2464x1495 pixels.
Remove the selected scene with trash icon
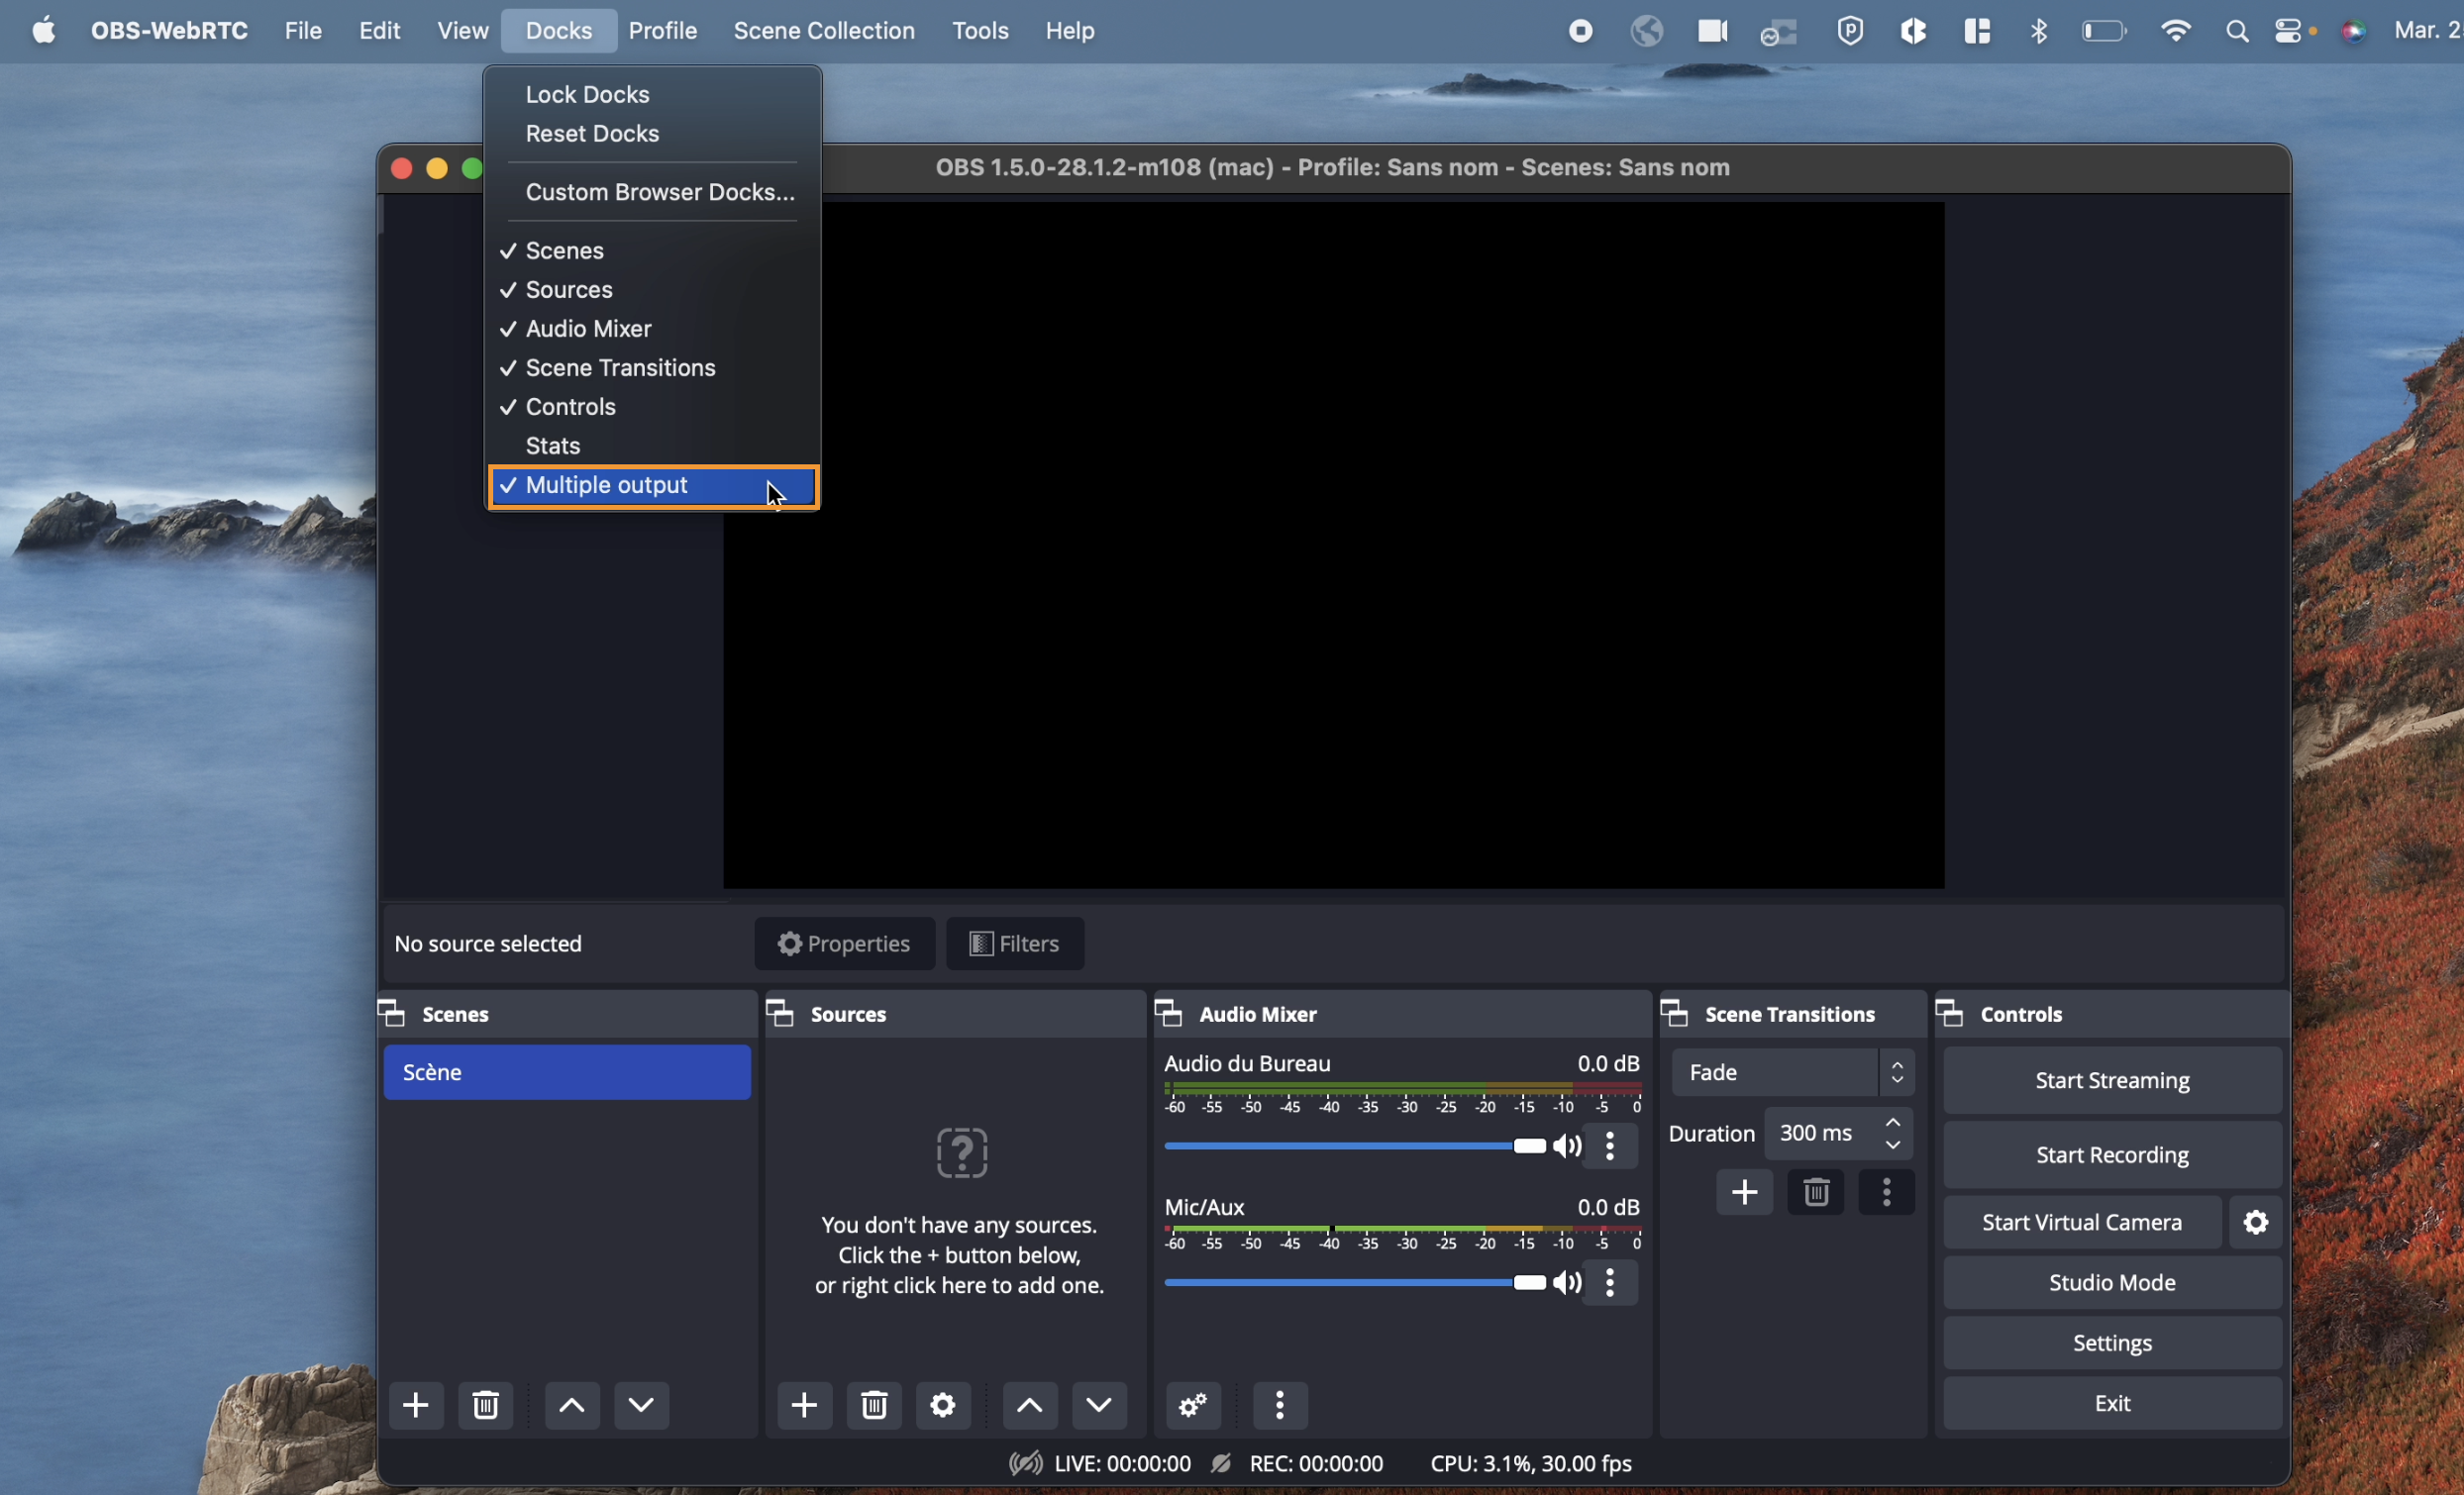(486, 1405)
